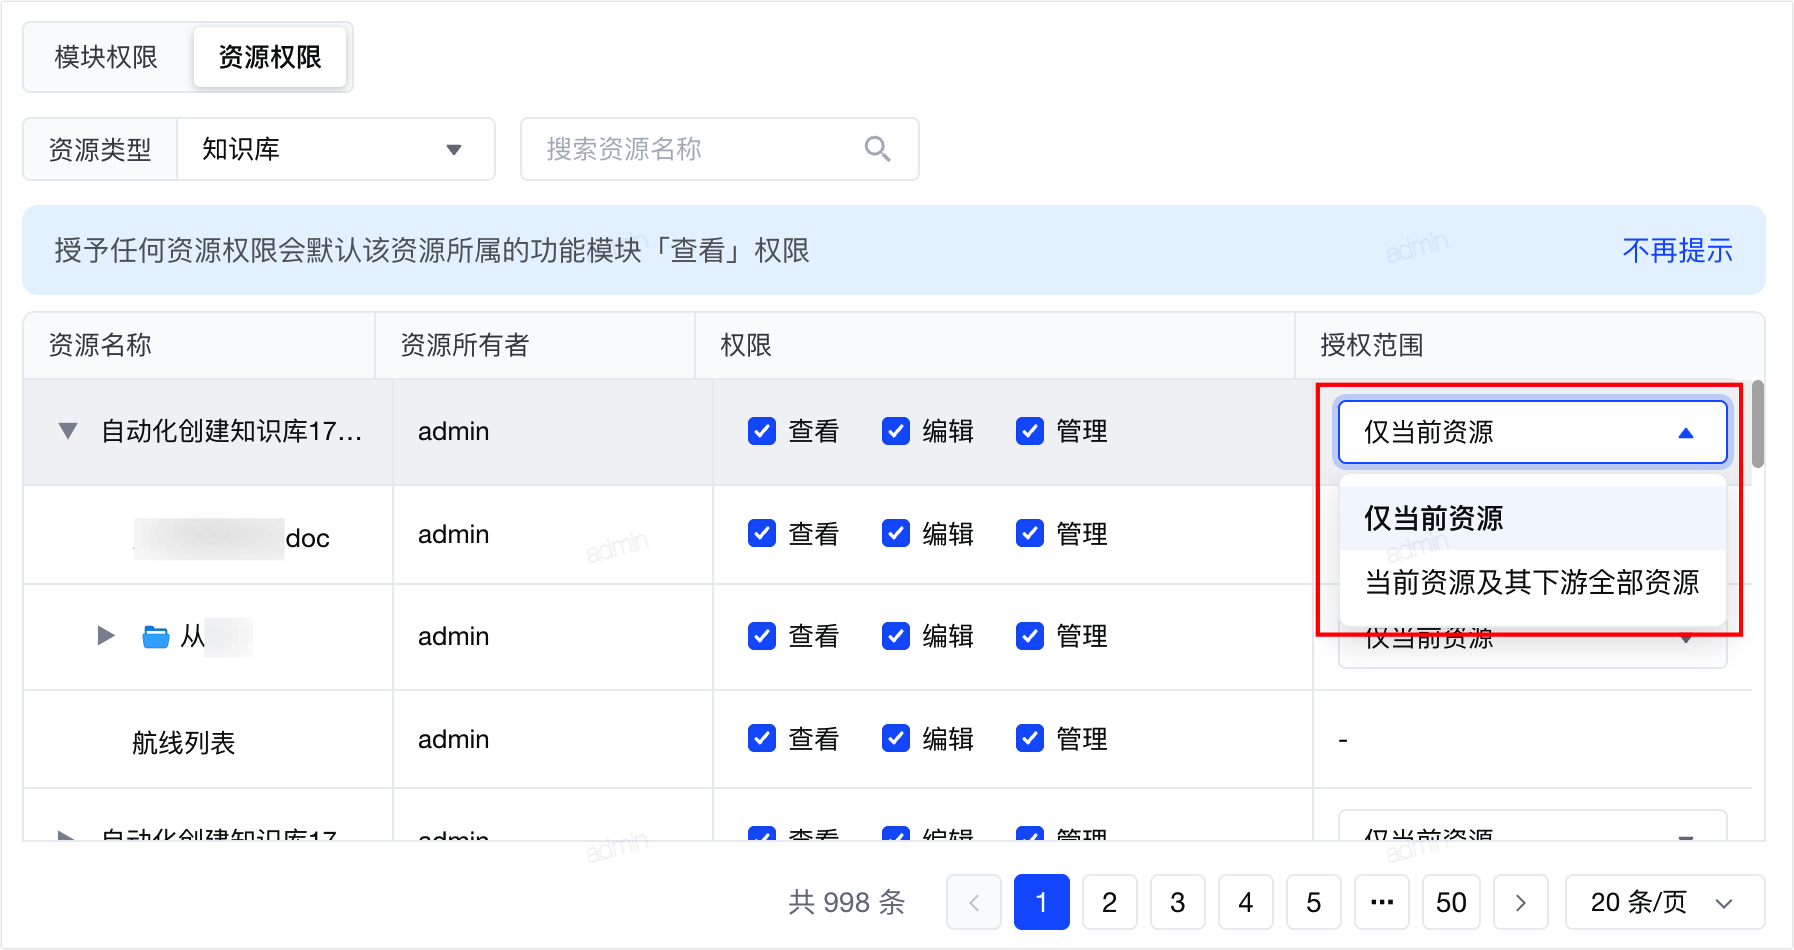Uncheck 管理 in the 自动化创建知识库17 row
The height and width of the screenshot is (950, 1794).
pyautogui.click(x=1030, y=431)
